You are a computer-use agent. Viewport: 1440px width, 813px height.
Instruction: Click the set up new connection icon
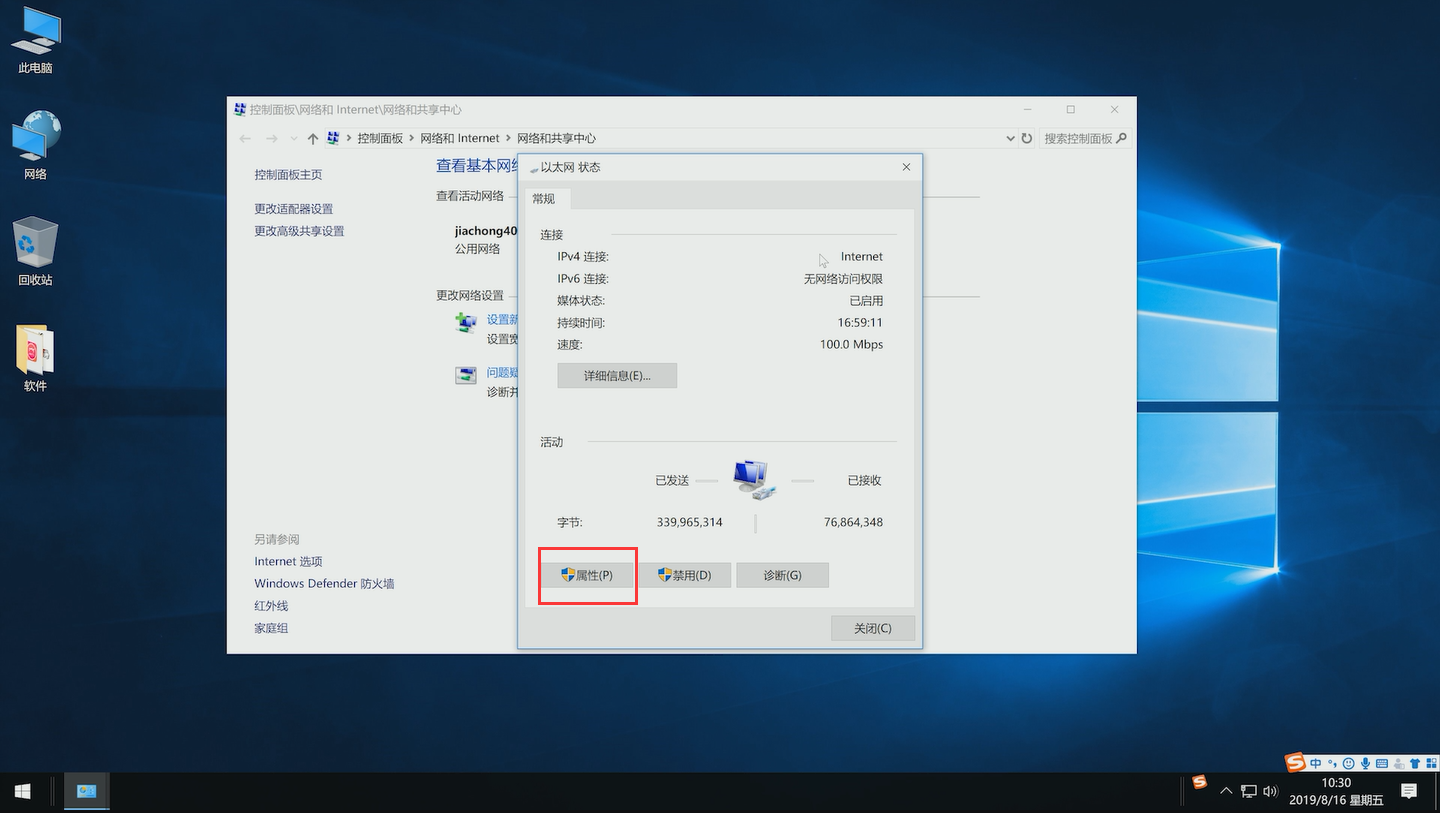click(466, 322)
